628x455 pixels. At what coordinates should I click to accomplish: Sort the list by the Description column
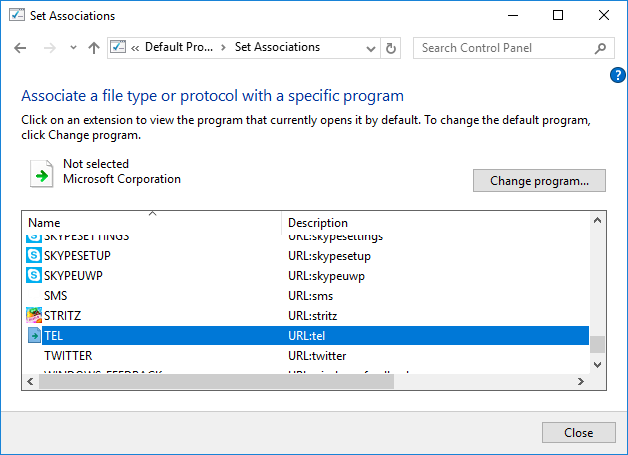(436, 223)
